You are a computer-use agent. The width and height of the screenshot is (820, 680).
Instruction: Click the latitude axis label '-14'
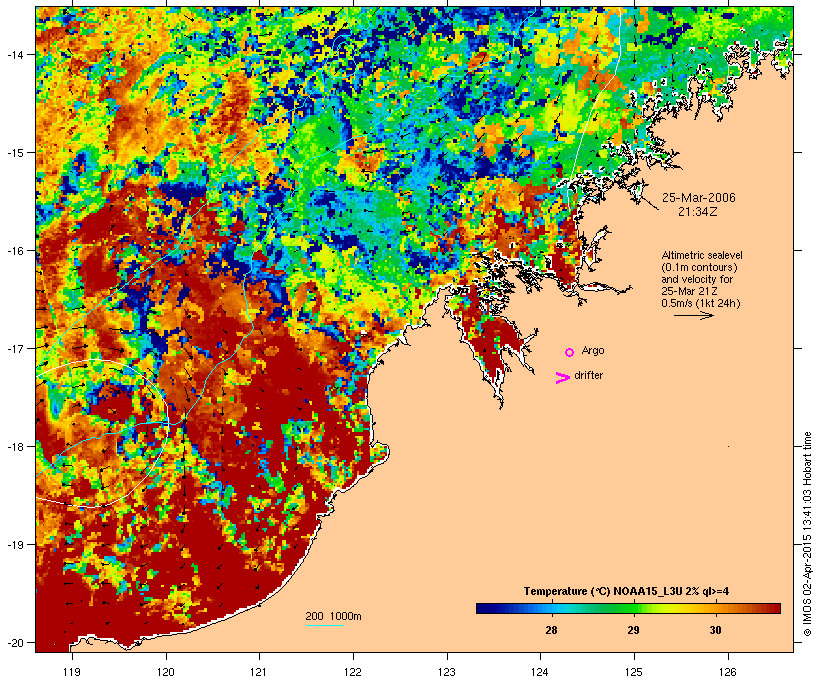[x=14, y=54]
